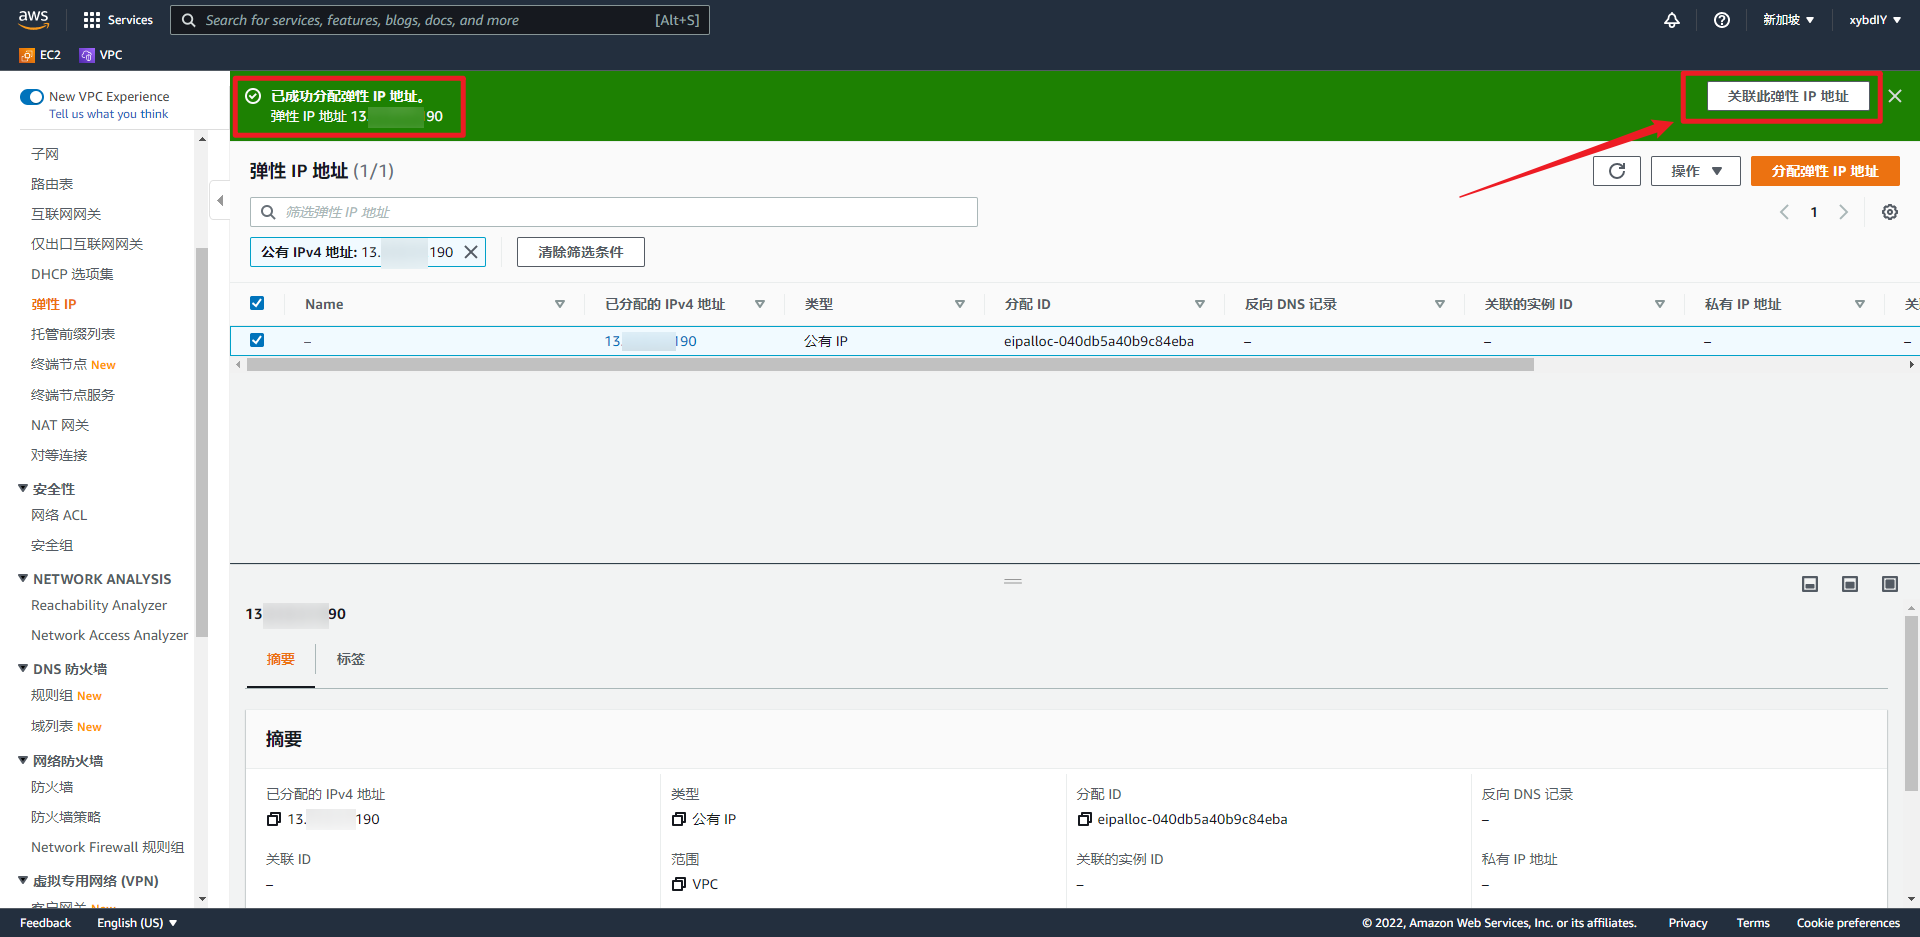Open table preferences gear icon
Viewport: 1920px width, 937px height.
click(1890, 212)
